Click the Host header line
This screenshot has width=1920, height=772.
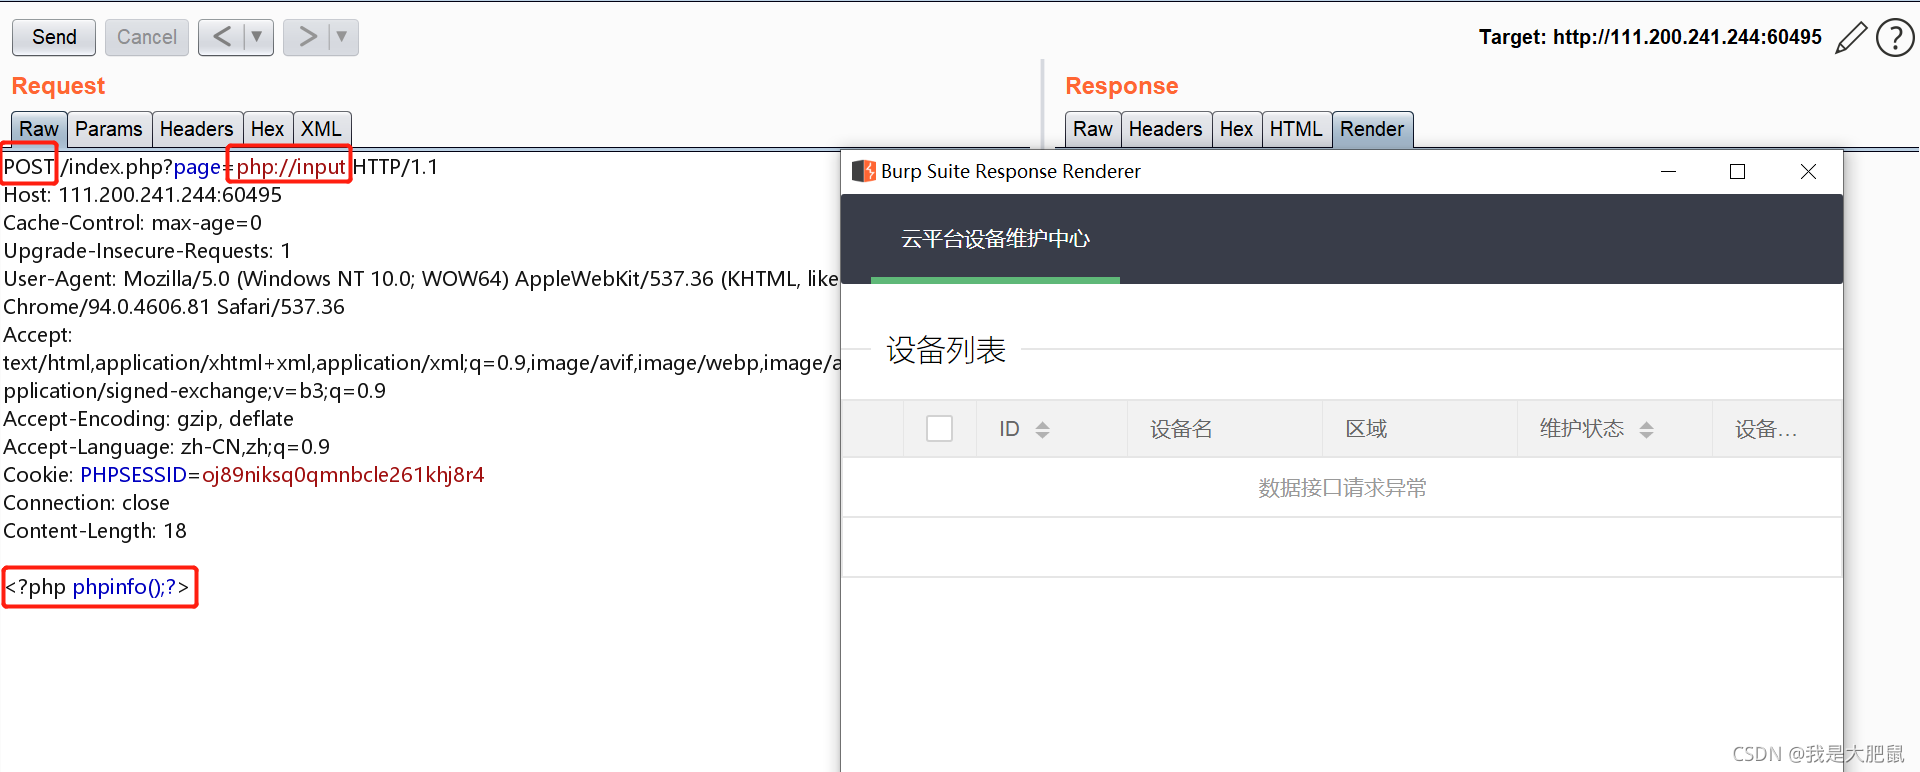(x=143, y=195)
